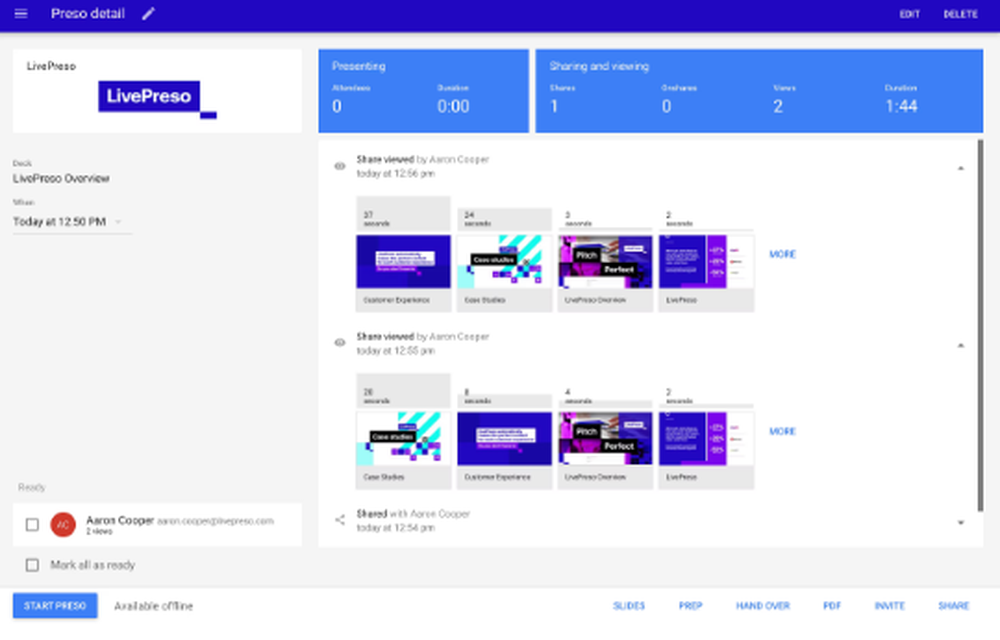
Task: Click the LivePreso logo card
Action: click(x=157, y=91)
